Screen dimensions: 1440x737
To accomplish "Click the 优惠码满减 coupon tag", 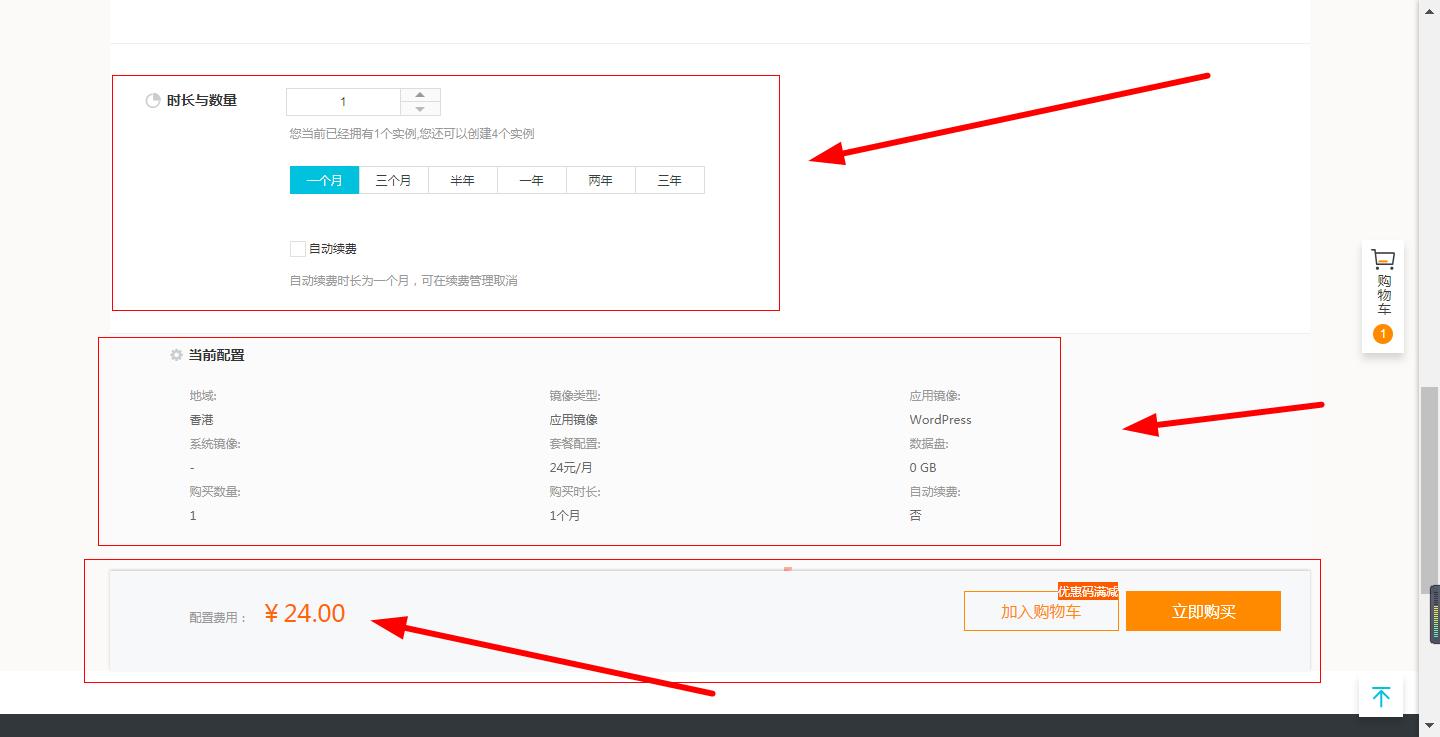I will [1088, 591].
